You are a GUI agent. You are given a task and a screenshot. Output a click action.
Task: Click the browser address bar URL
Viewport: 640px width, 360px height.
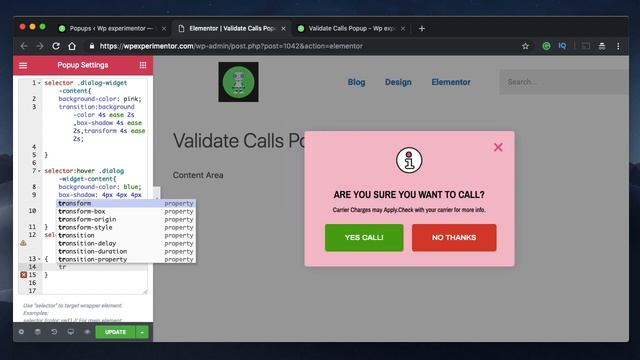tap(231, 46)
